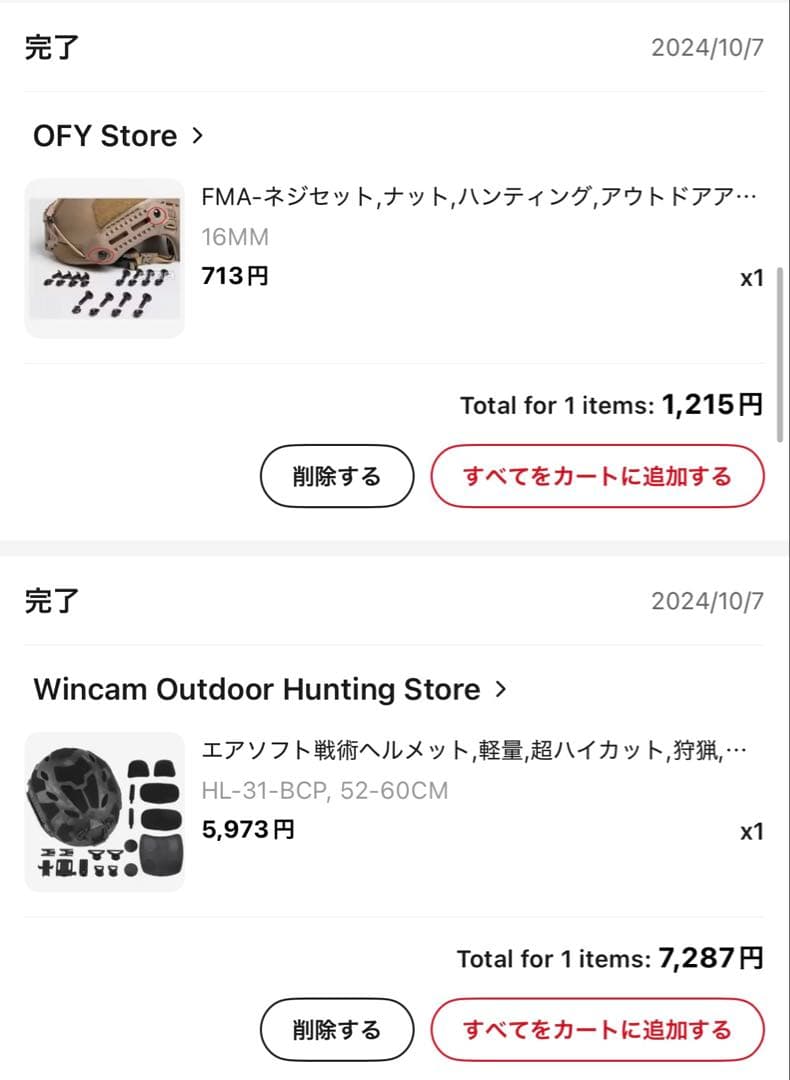This screenshot has height=1080, width=790.
Task: Click the 713円 item price
Action: click(x=235, y=276)
